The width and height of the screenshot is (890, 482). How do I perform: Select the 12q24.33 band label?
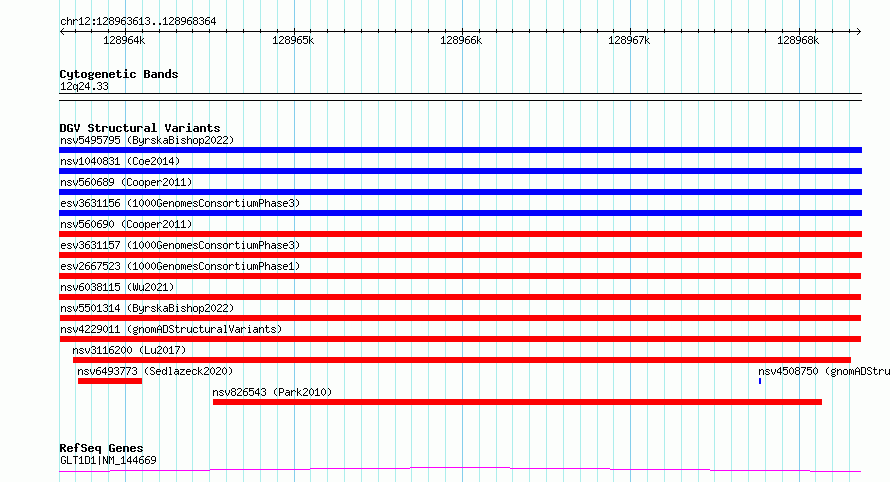tap(84, 86)
